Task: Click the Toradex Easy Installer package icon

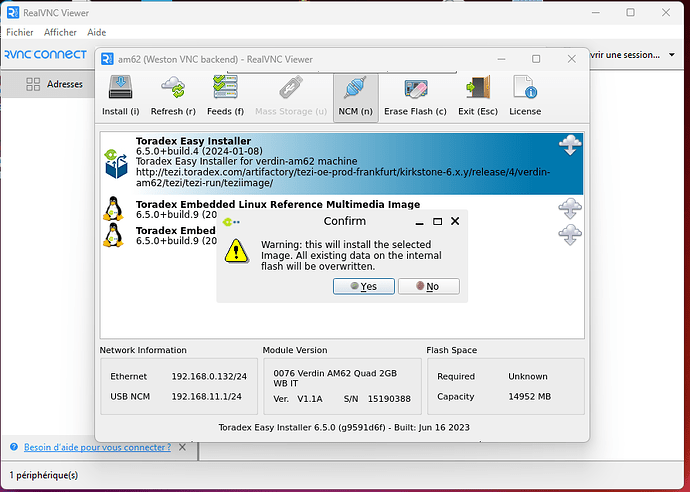Action: pyautogui.click(x=116, y=163)
